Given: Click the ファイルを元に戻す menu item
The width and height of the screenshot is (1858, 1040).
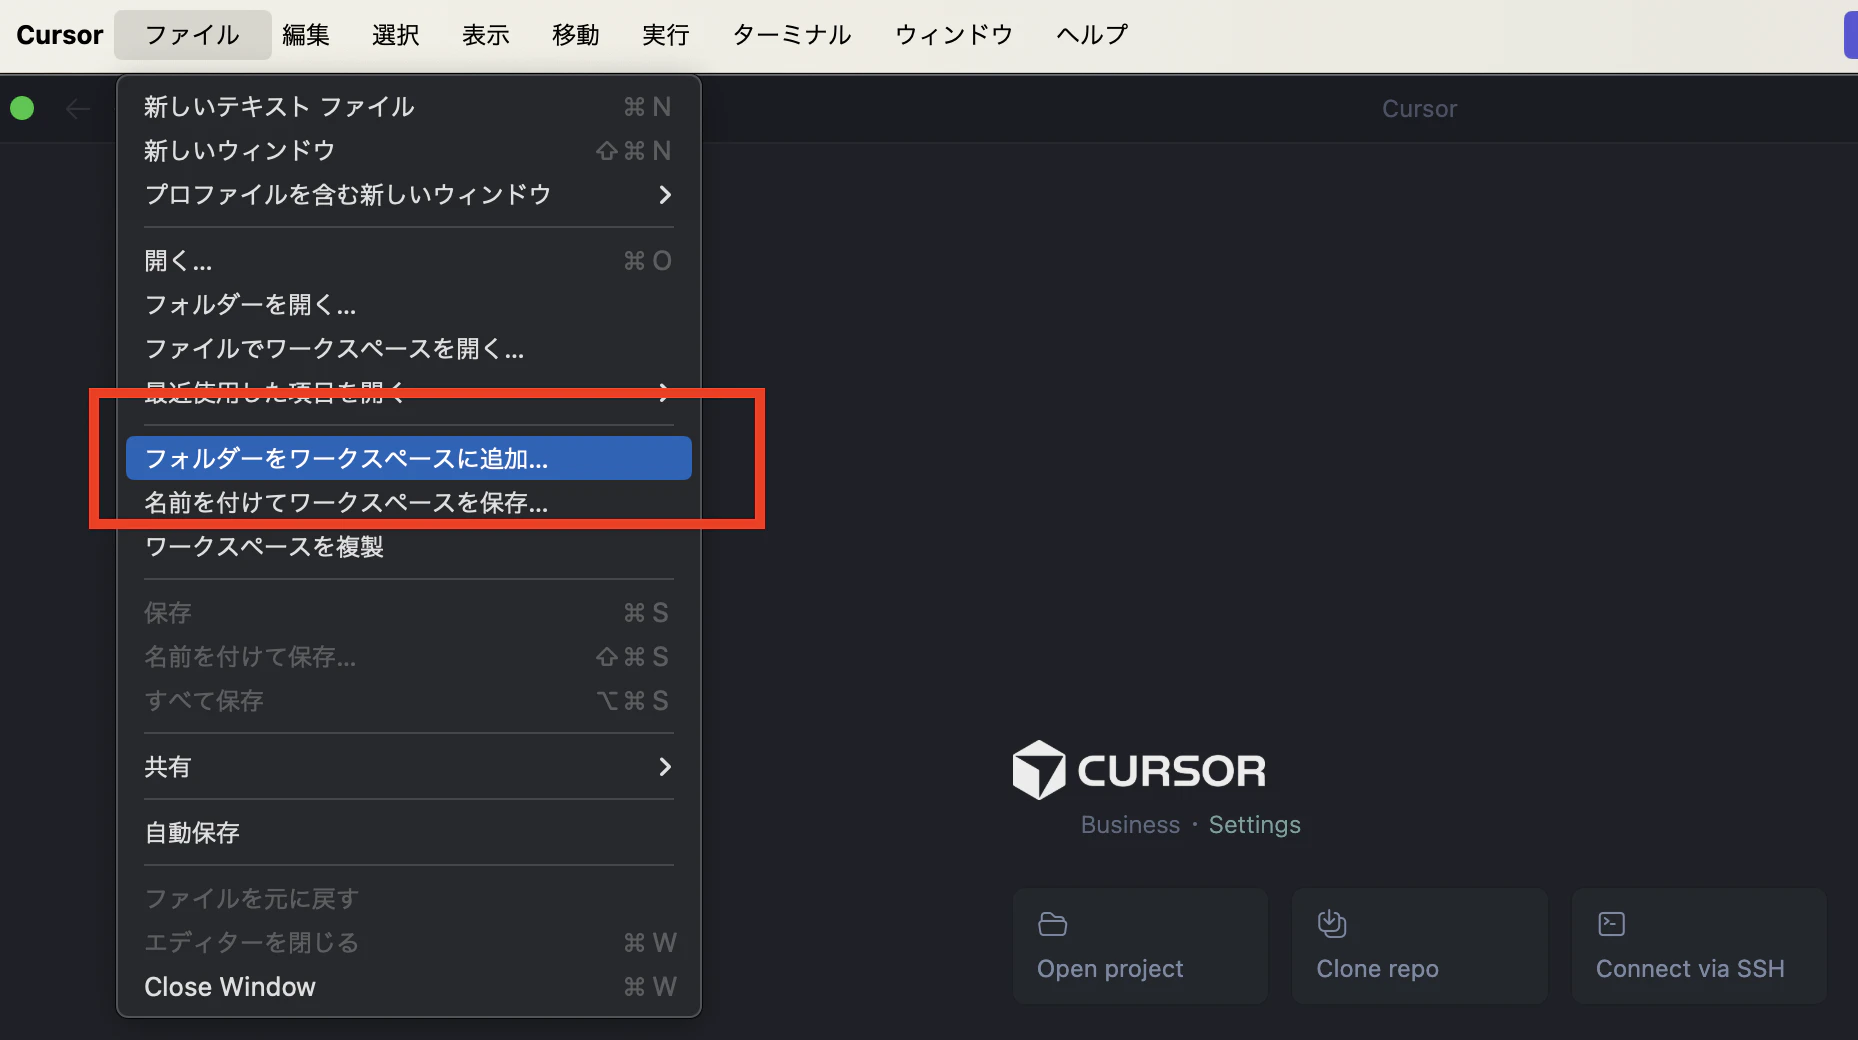Looking at the screenshot, I should click(409, 899).
